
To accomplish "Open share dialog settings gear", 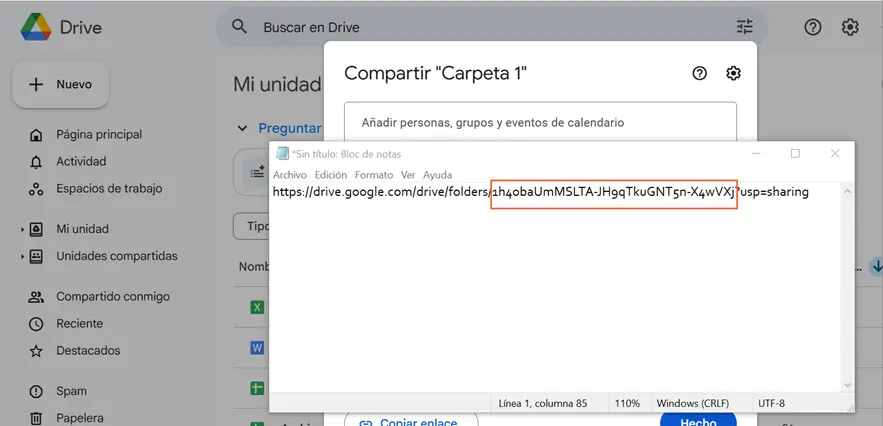I will coord(733,73).
